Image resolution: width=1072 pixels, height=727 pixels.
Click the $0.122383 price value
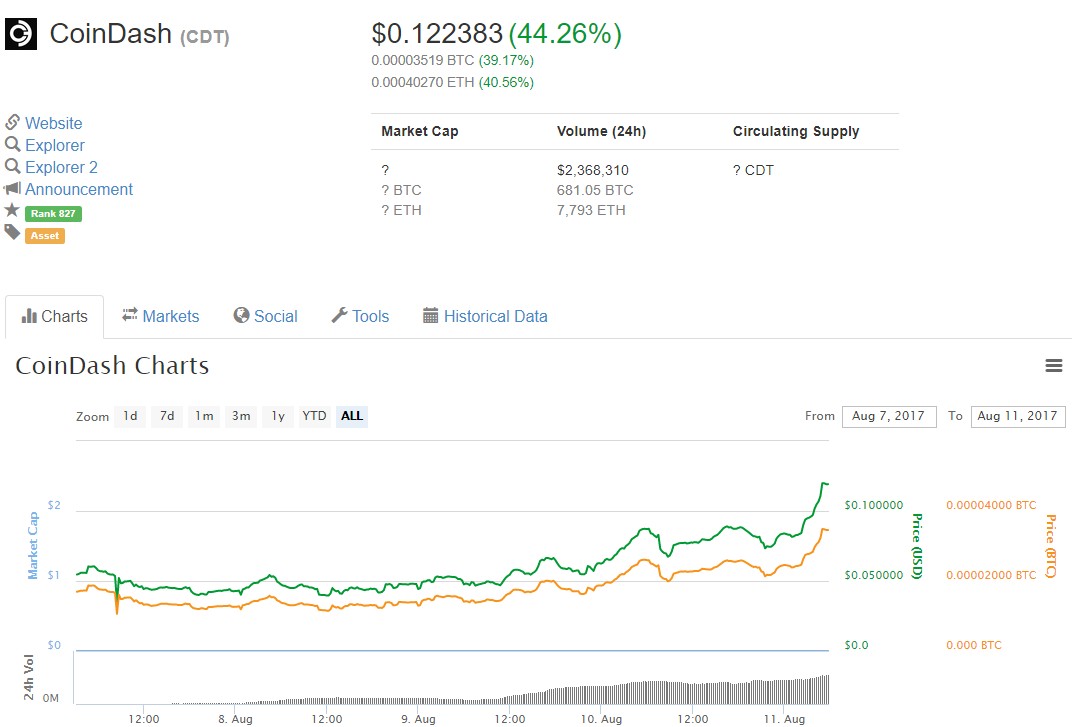pos(437,34)
